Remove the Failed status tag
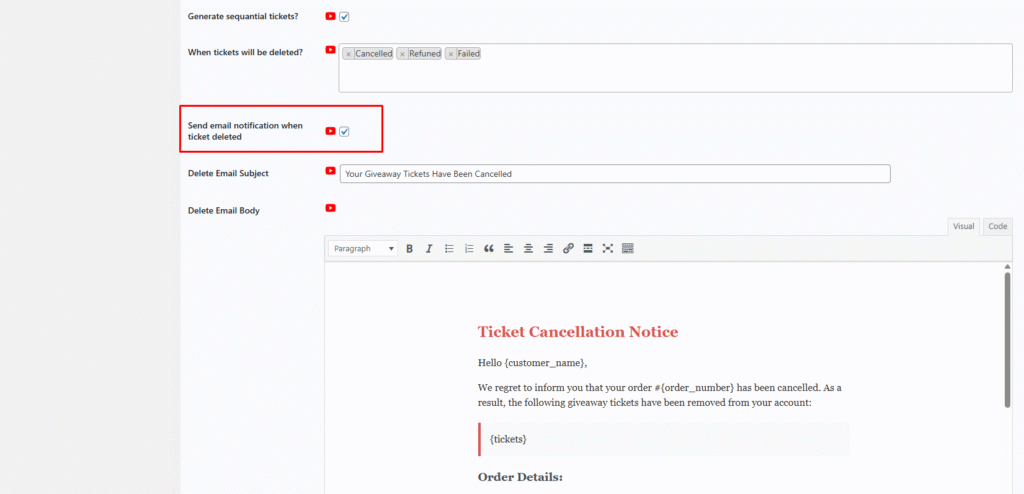The image size is (1024, 494). (451, 54)
